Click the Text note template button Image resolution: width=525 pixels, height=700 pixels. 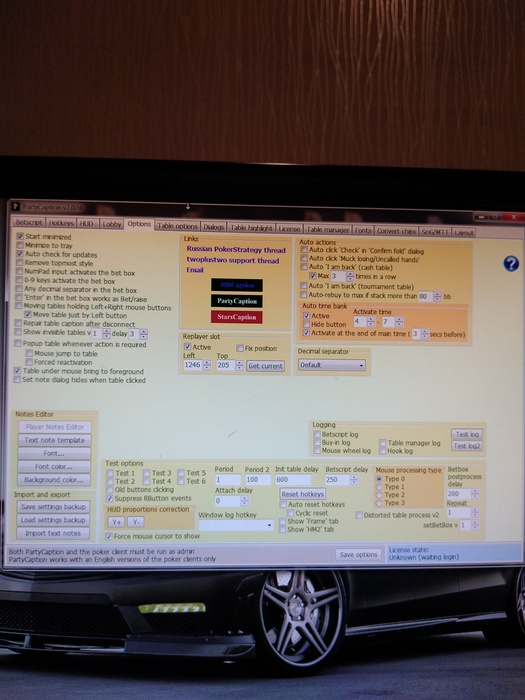pos(54,440)
